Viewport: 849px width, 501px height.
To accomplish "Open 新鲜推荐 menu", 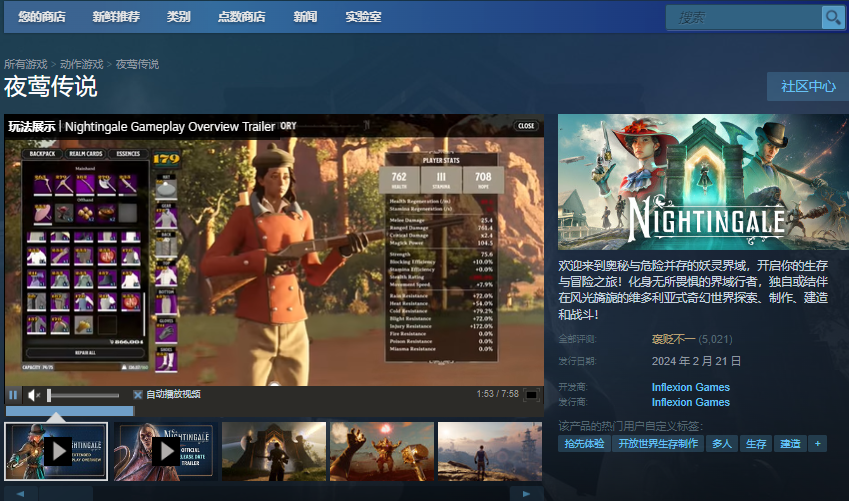I will coord(116,17).
